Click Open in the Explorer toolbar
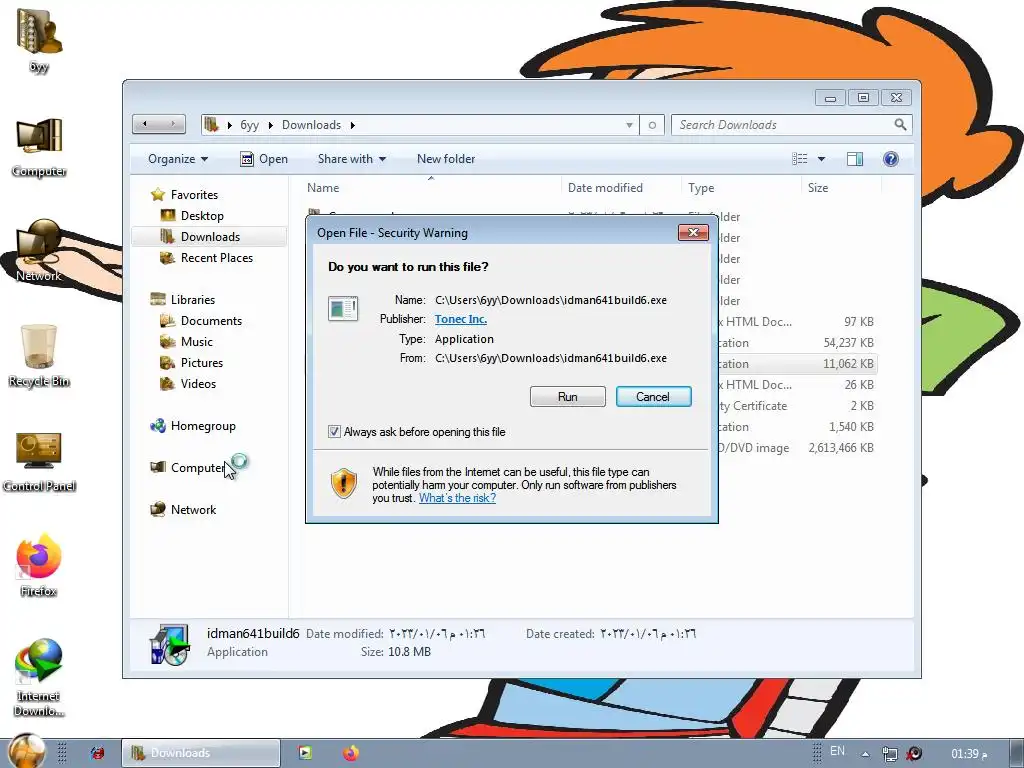1024x768 pixels. [x=264, y=159]
